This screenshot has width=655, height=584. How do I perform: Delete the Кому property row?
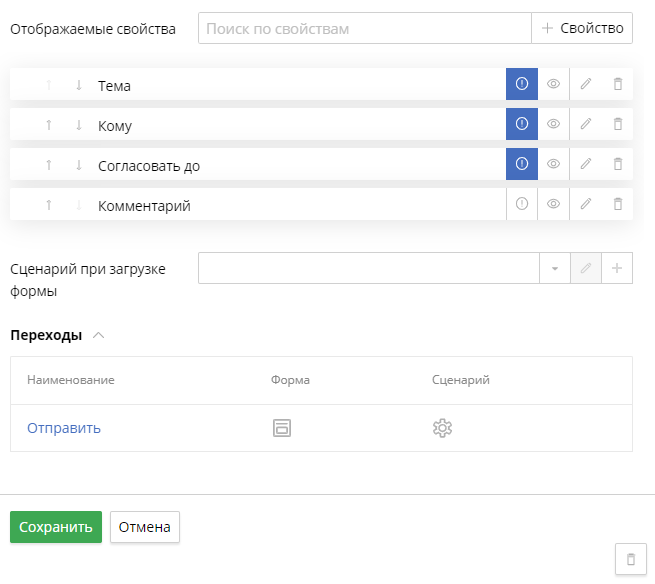tap(618, 125)
